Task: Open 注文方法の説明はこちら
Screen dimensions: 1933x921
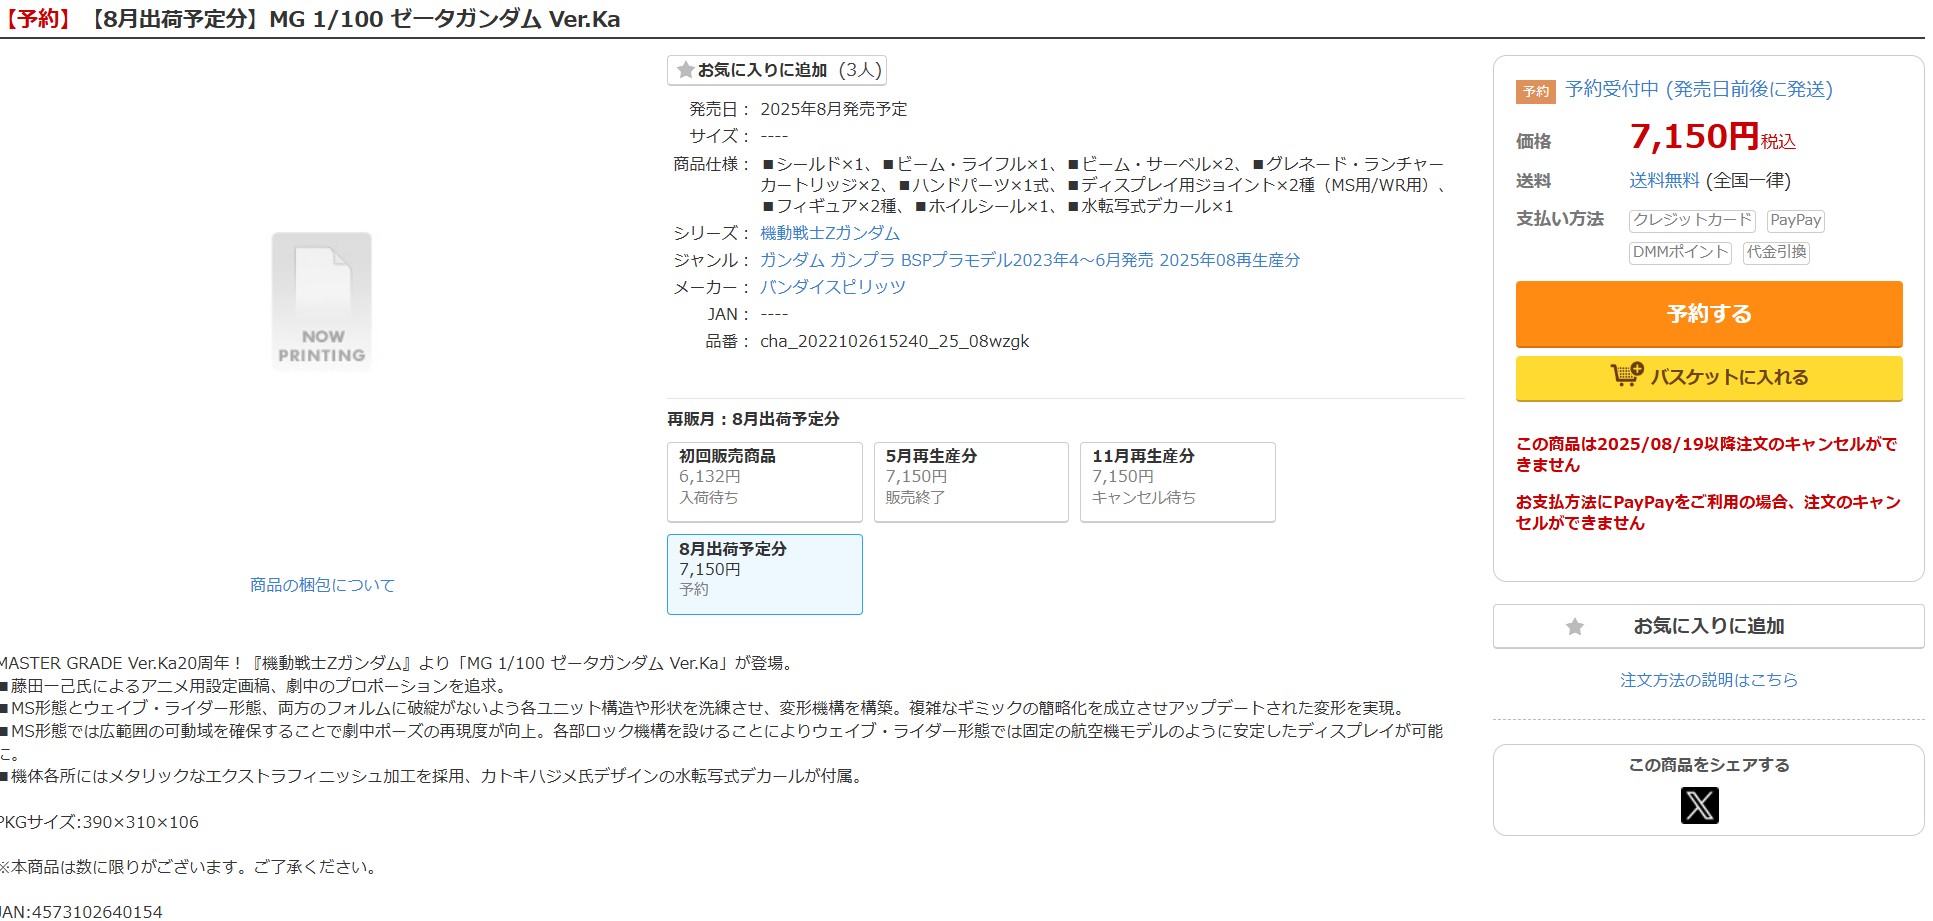Action: click(1708, 680)
